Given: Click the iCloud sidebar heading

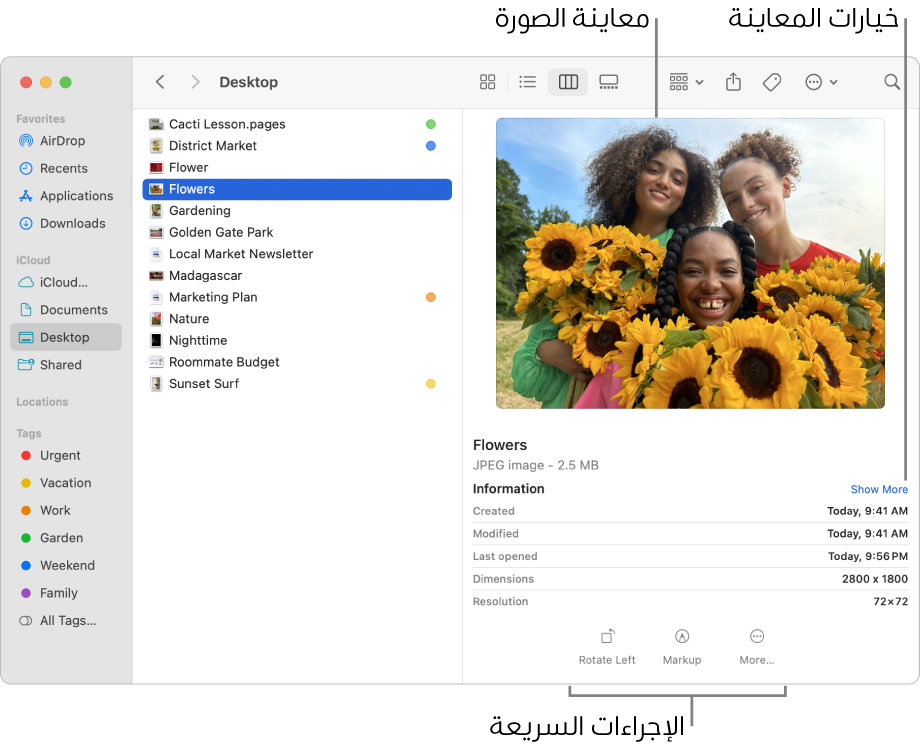Looking at the screenshot, I should (33, 260).
